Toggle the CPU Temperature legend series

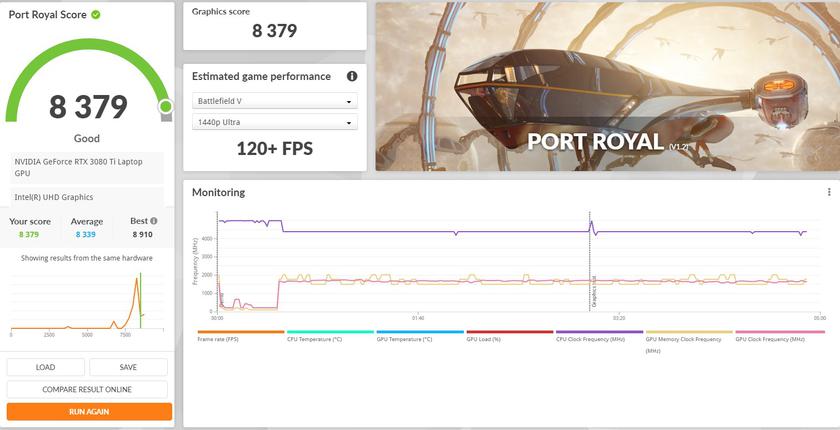tap(329, 339)
